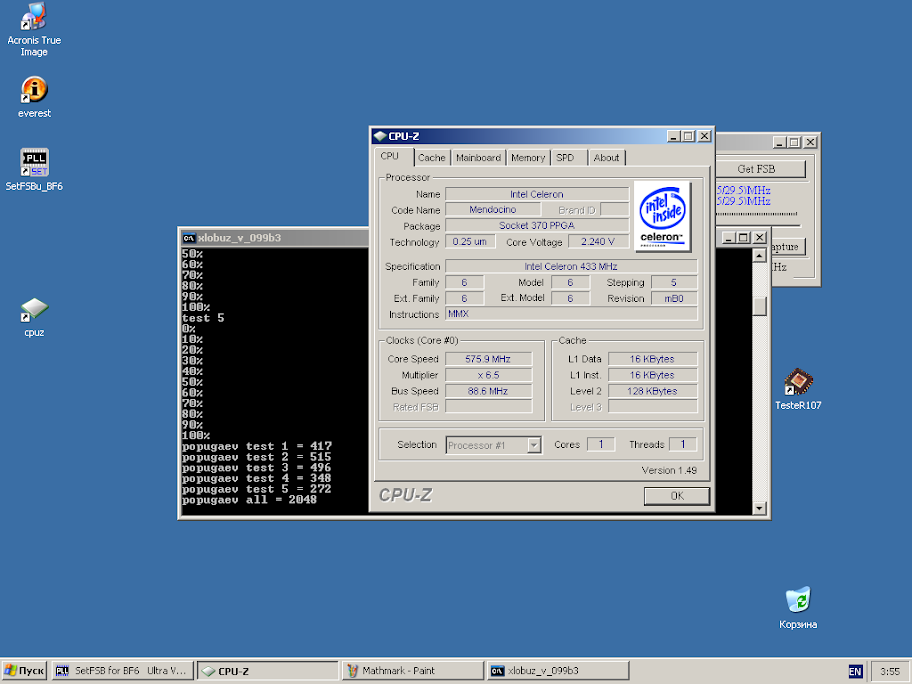This screenshot has width=912, height=684.
Task: Click the 'popugaev all = 2048' console line
Action: click(x=249, y=500)
